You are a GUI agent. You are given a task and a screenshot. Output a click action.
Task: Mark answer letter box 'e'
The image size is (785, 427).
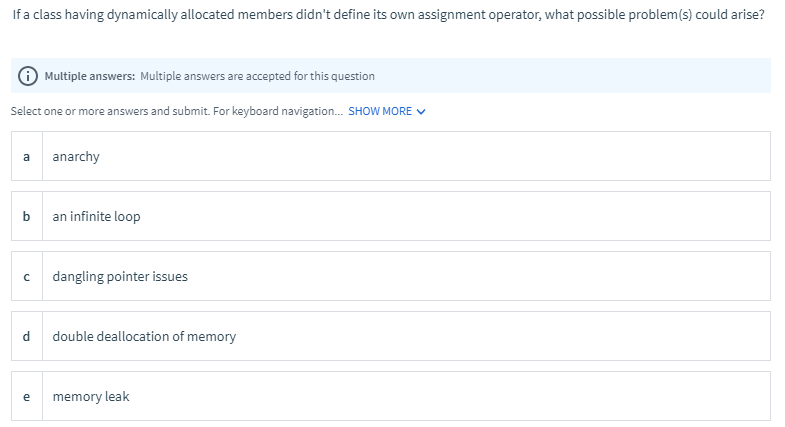27,397
